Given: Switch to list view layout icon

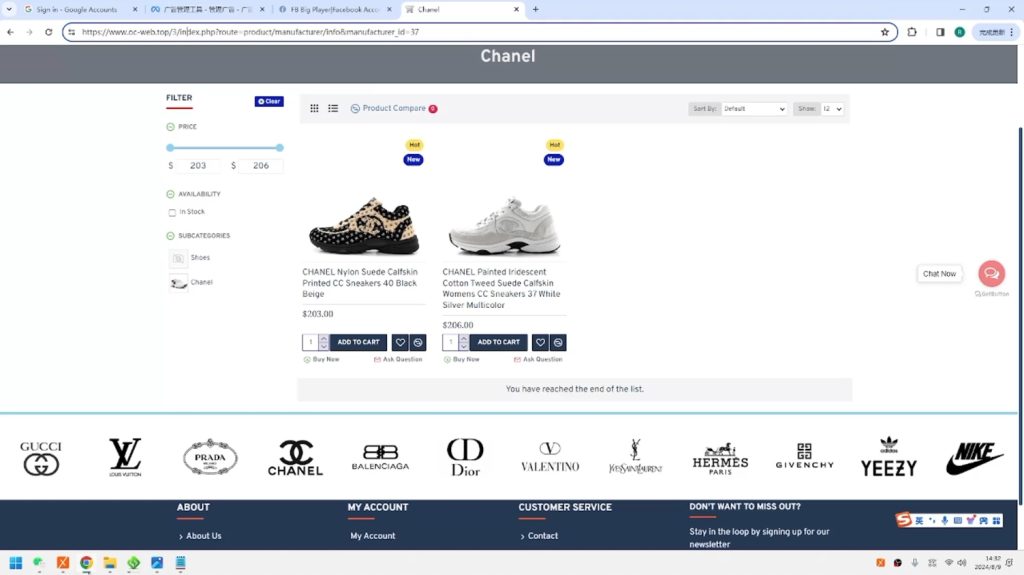Looking at the screenshot, I should click(333, 109).
